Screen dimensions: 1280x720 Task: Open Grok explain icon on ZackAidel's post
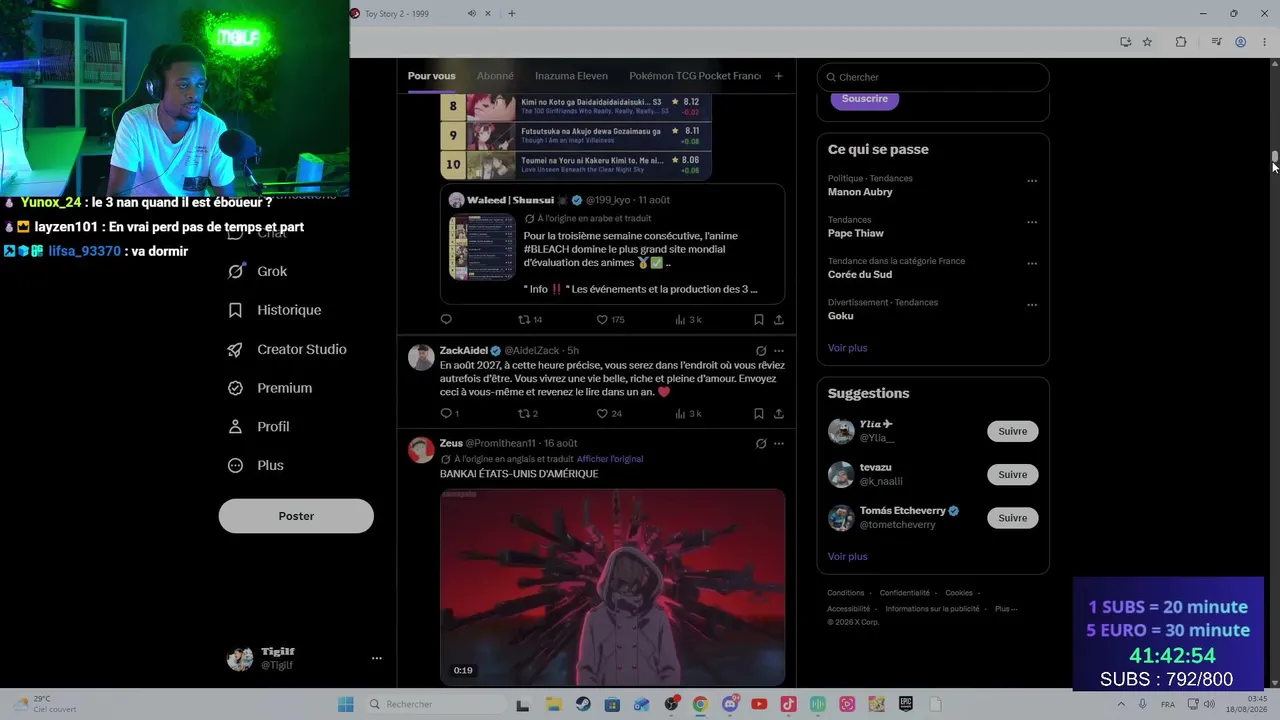coord(761,351)
